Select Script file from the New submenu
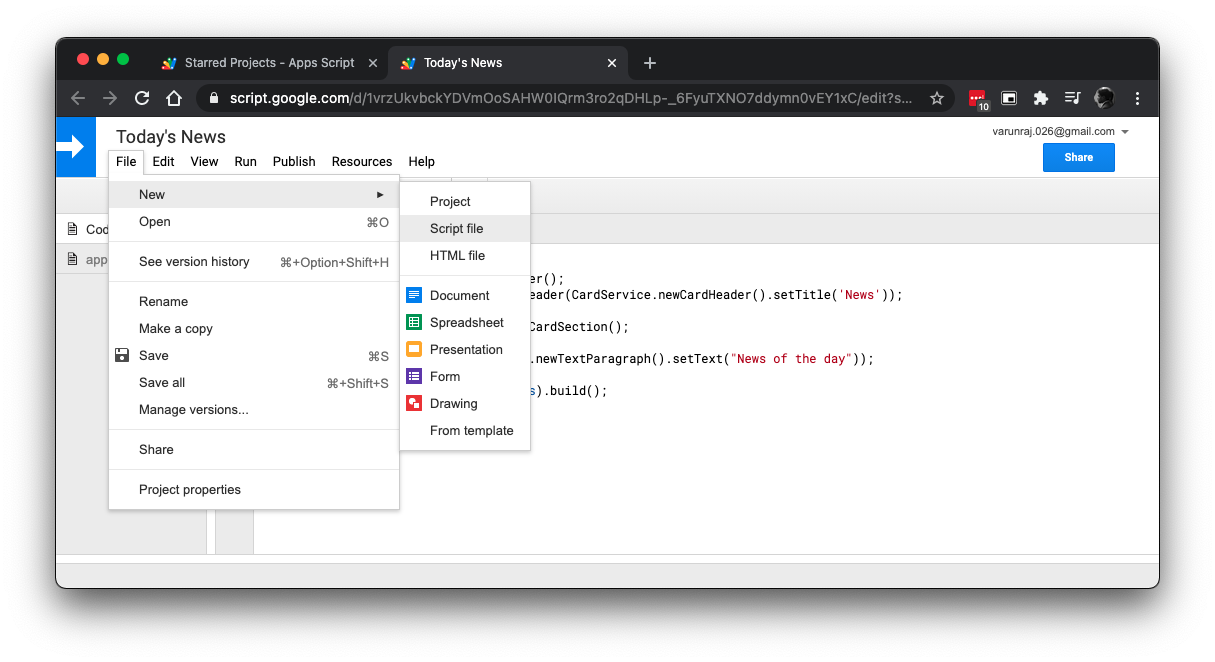This screenshot has width=1215, height=662. [x=457, y=228]
